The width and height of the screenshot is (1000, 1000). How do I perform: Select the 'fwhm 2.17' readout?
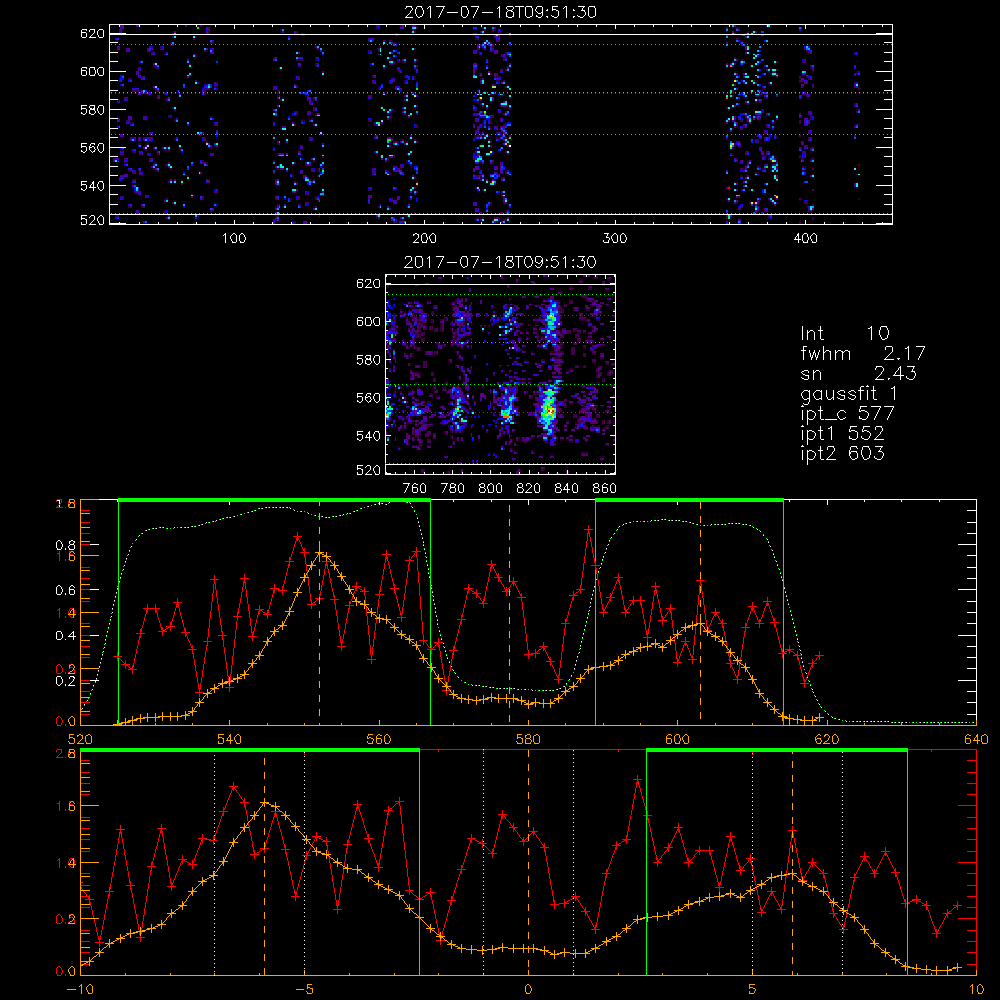pyautogui.click(x=862, y=353)
